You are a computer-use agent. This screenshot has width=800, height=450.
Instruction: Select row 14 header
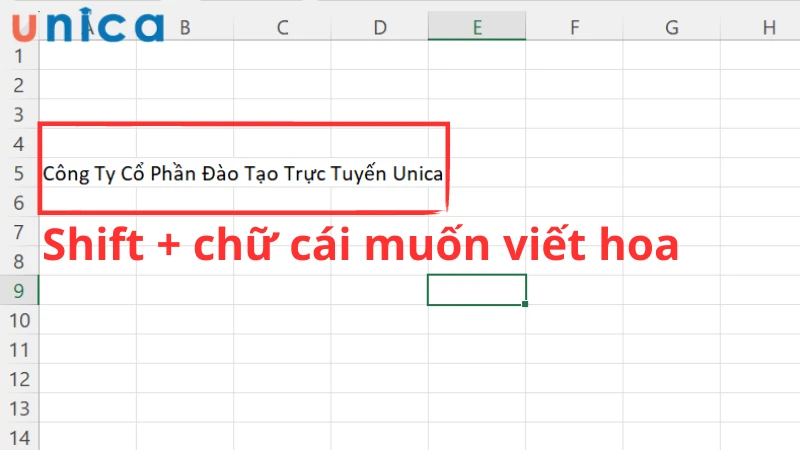(x=19, y=437)
